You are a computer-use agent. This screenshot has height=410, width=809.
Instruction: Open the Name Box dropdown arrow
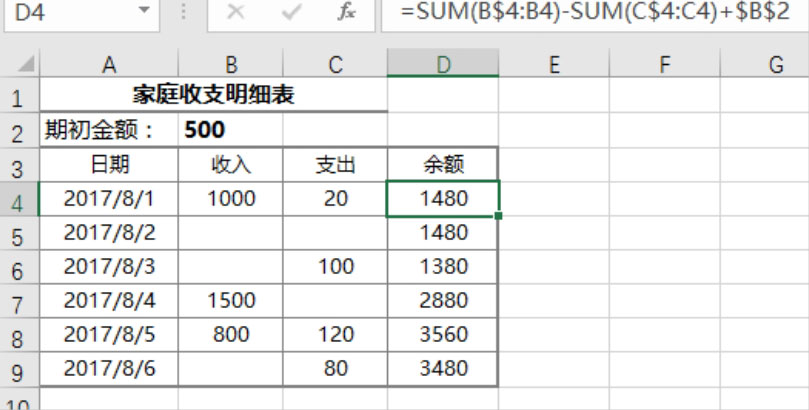[x=144, y=10]
